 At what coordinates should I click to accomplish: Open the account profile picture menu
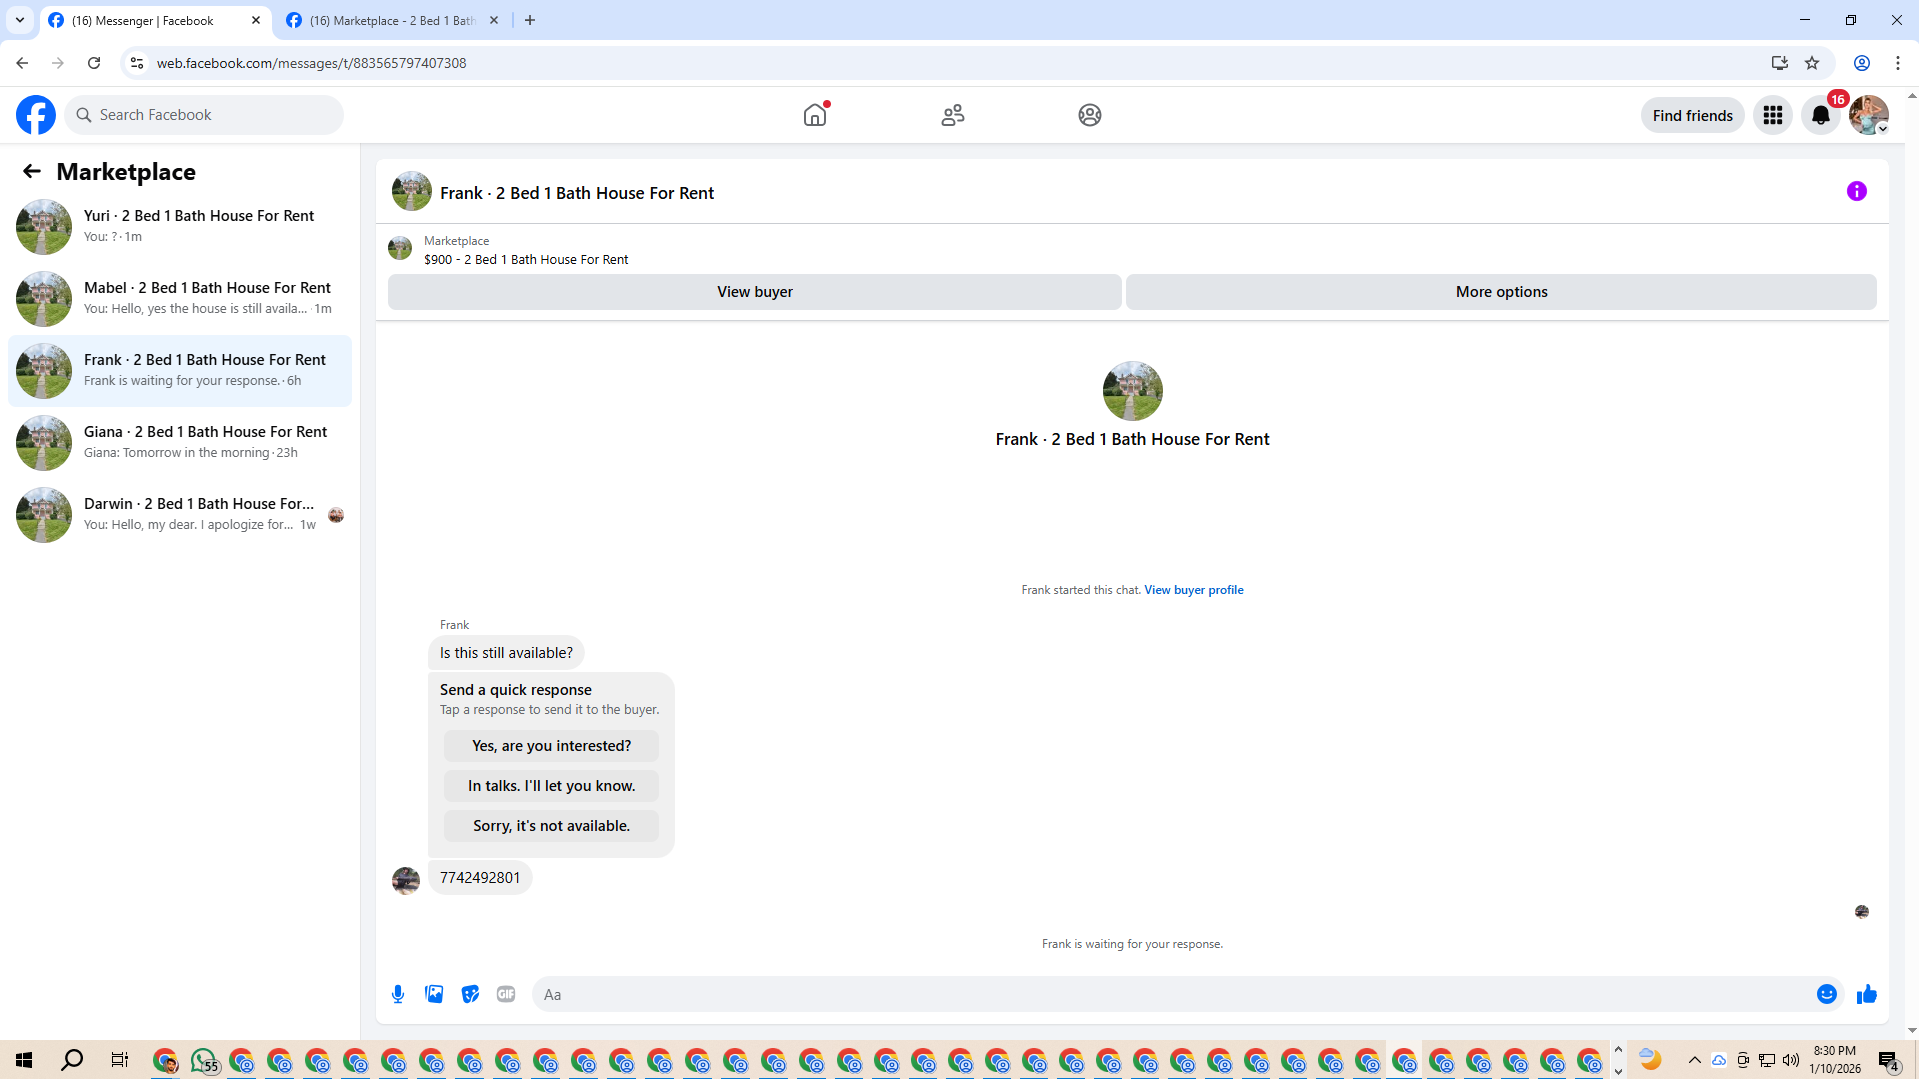tap(1869, 115)
